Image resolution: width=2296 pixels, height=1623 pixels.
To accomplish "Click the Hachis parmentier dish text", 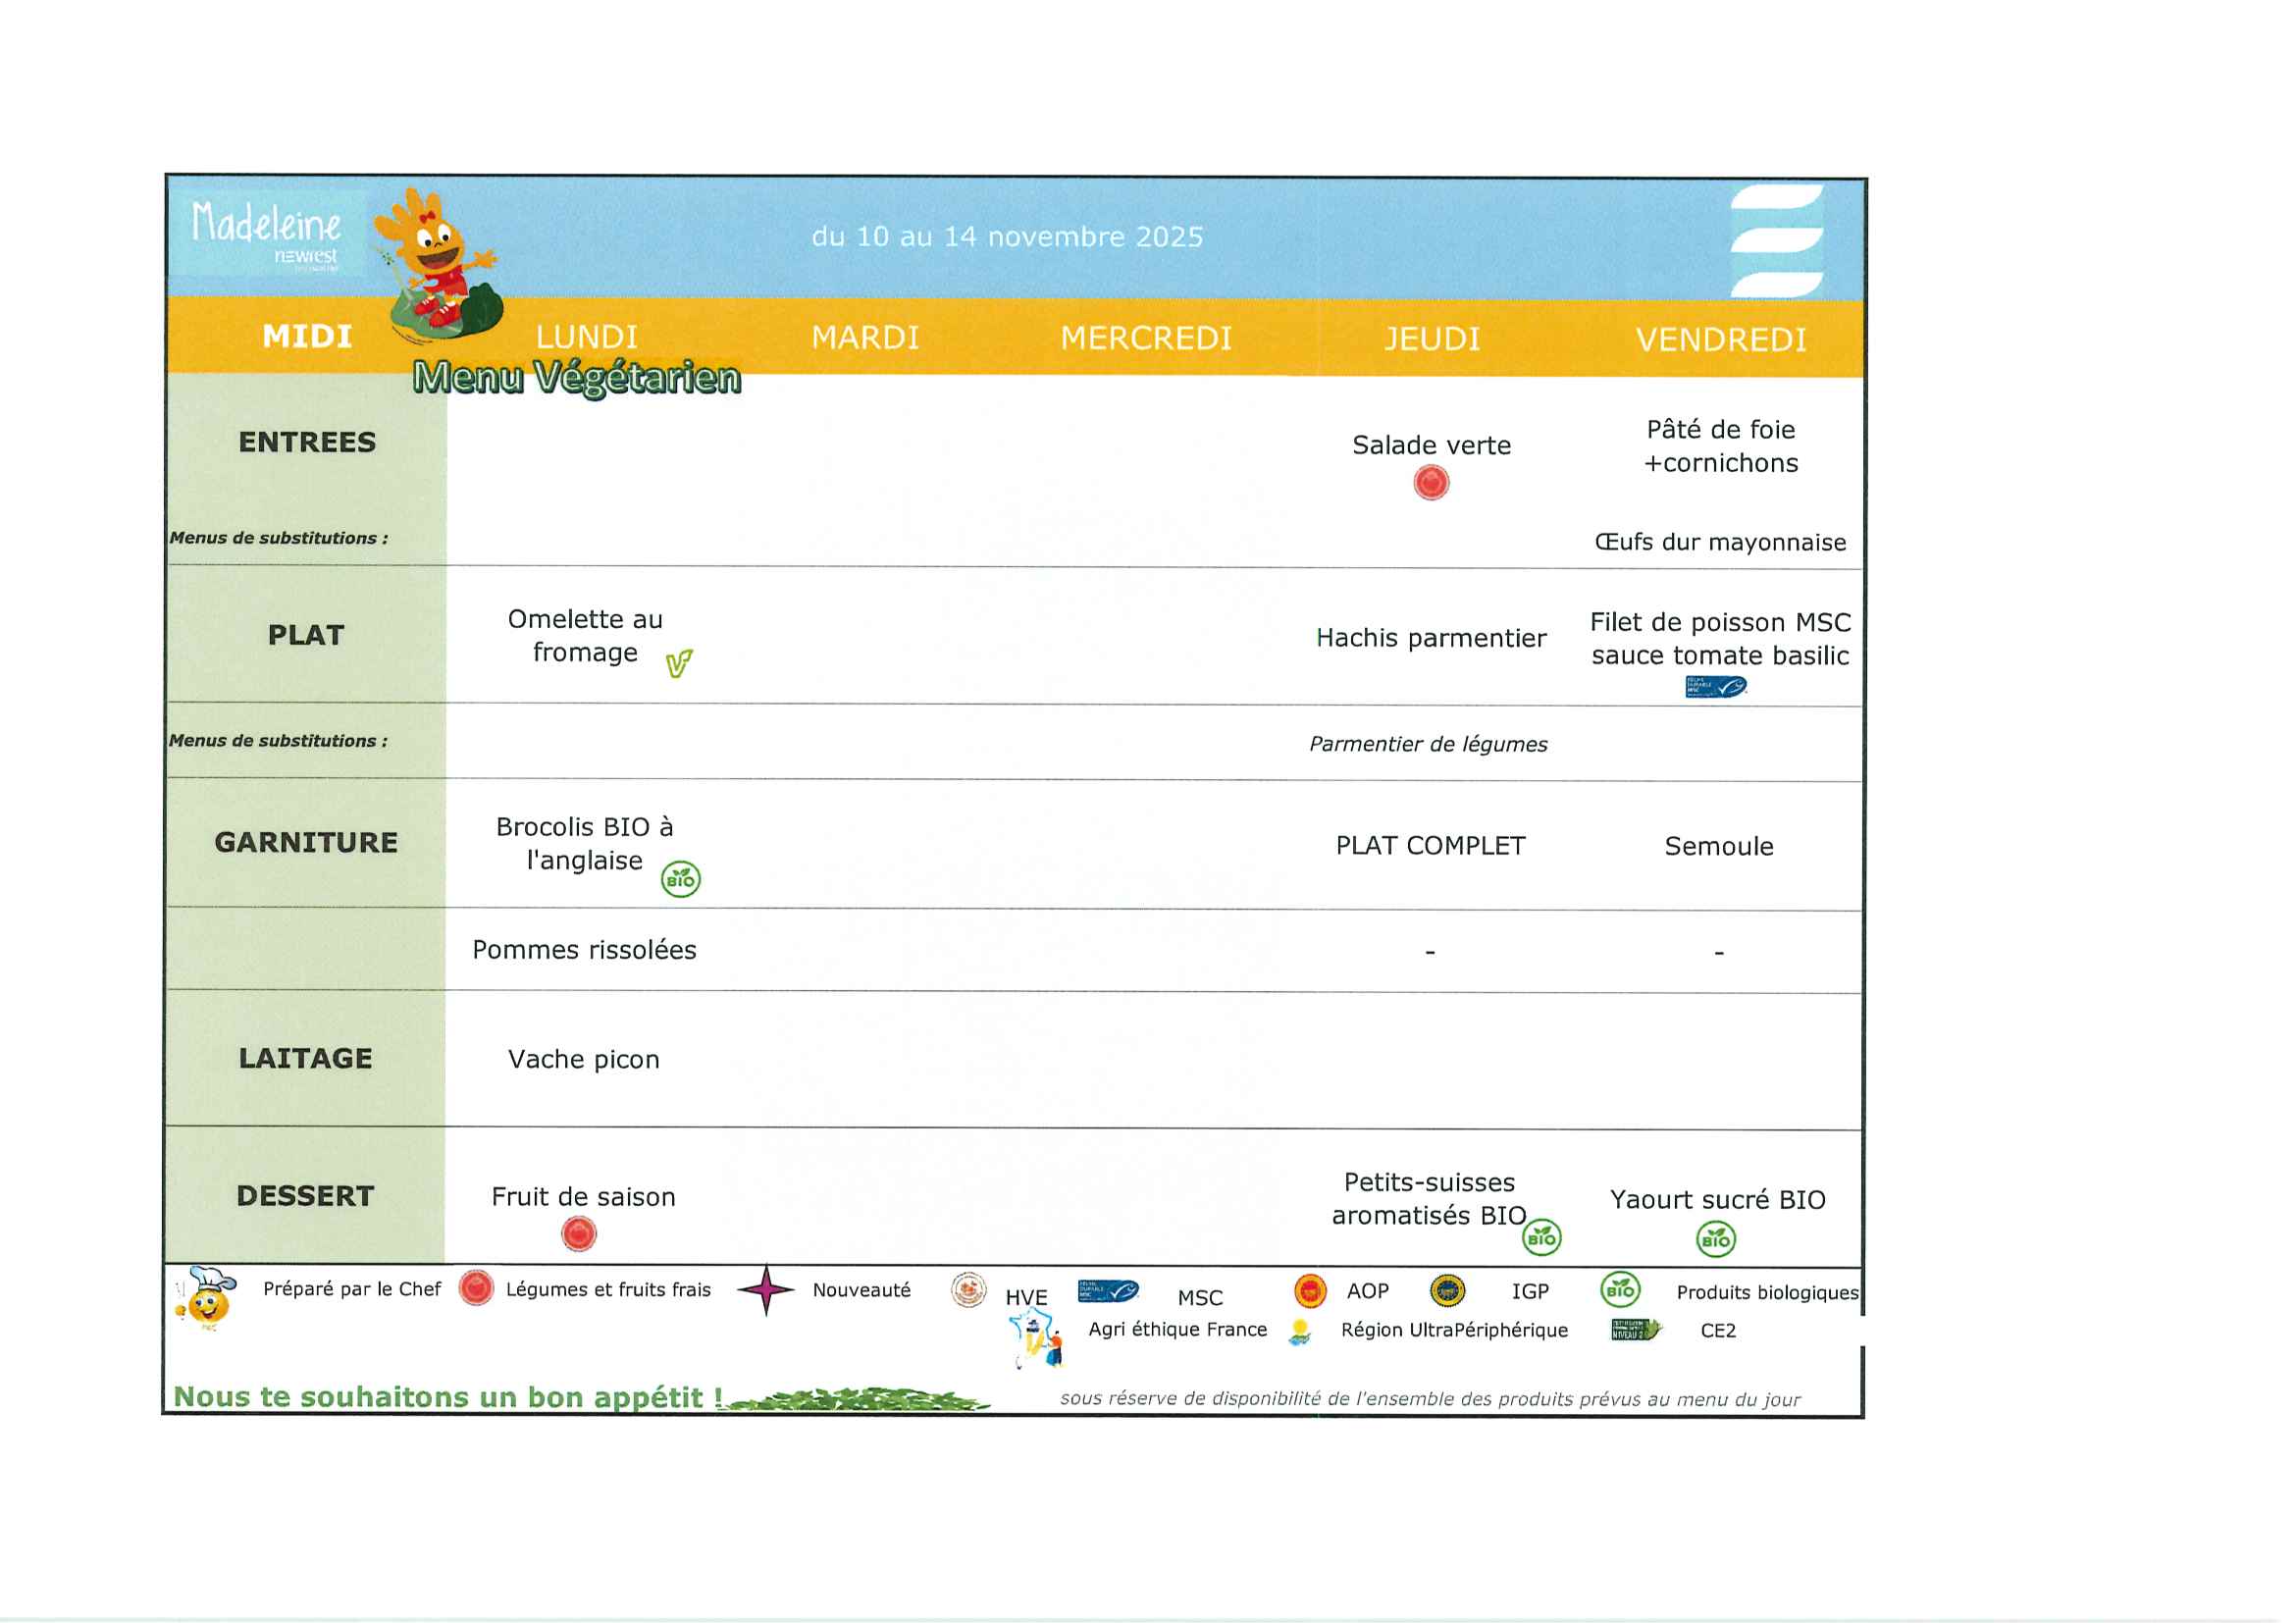I will pos(1431,638).
